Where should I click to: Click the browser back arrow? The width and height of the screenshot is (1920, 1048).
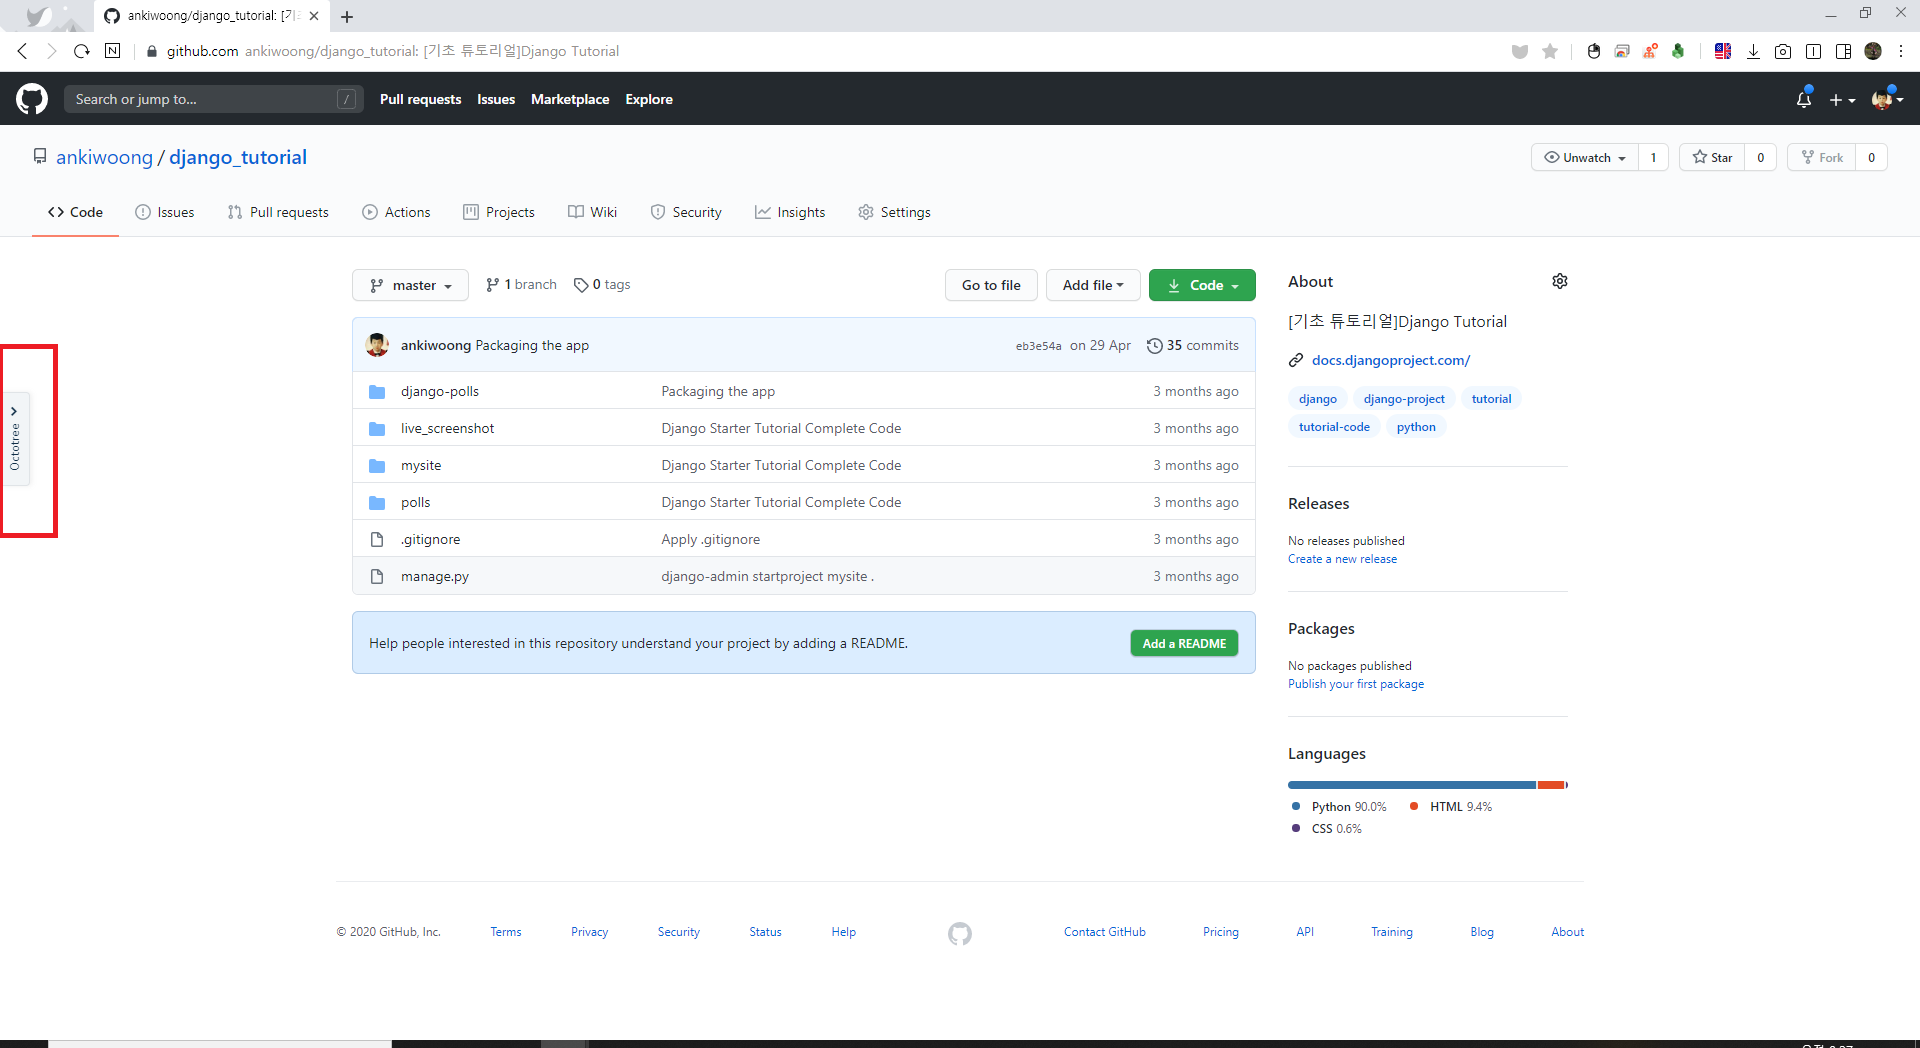click(x=23, y=51)
